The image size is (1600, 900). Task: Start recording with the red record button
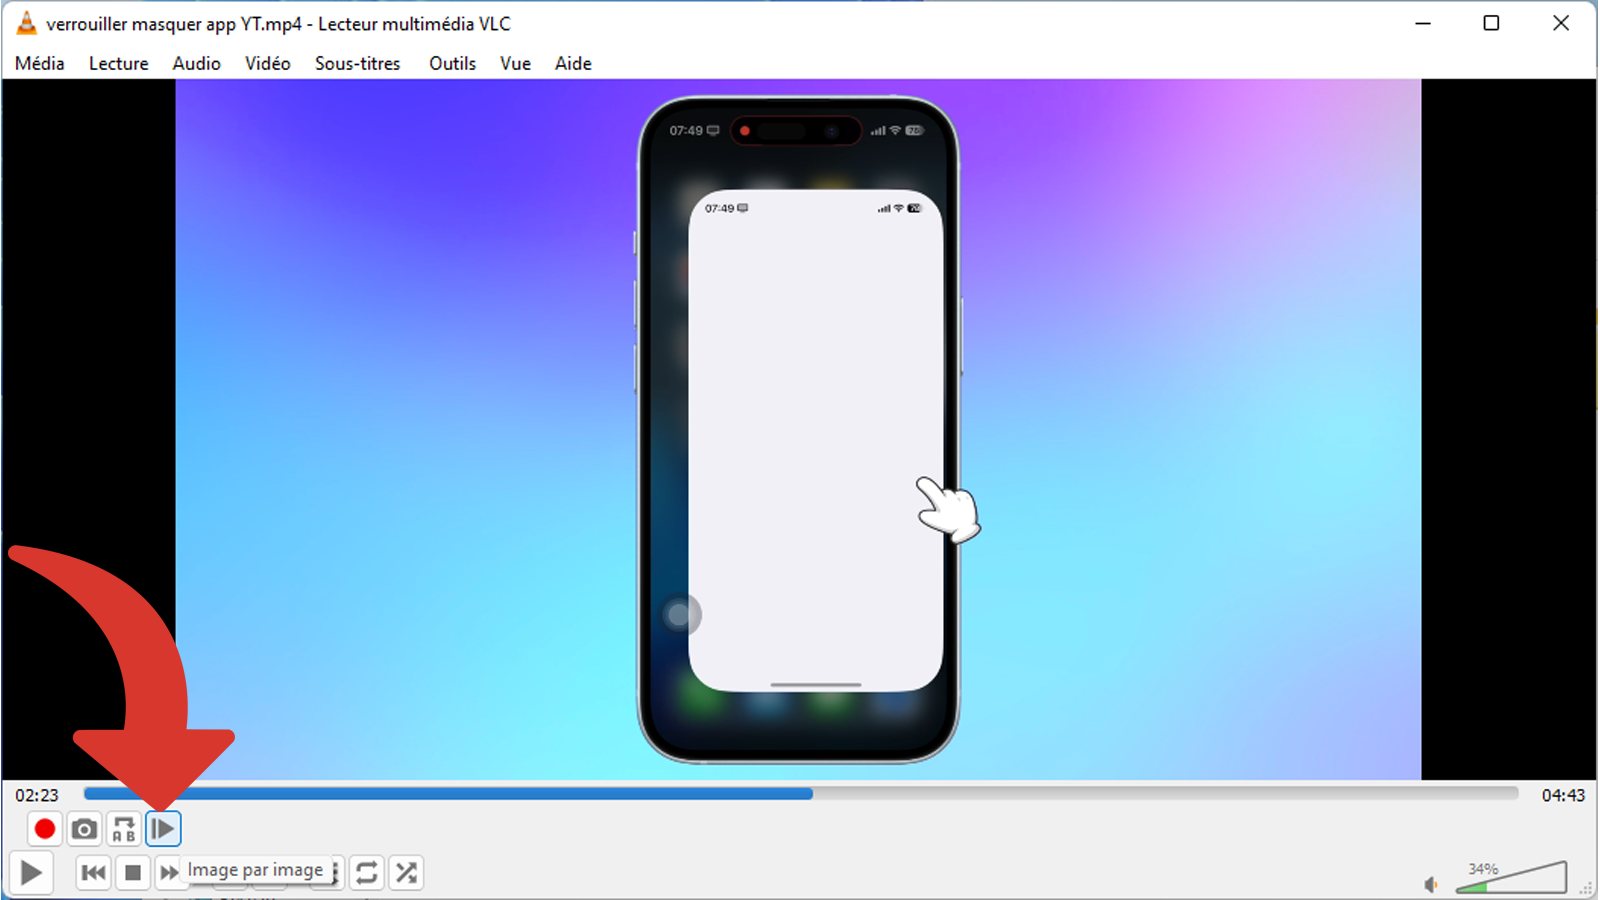(x=44, y=829)
